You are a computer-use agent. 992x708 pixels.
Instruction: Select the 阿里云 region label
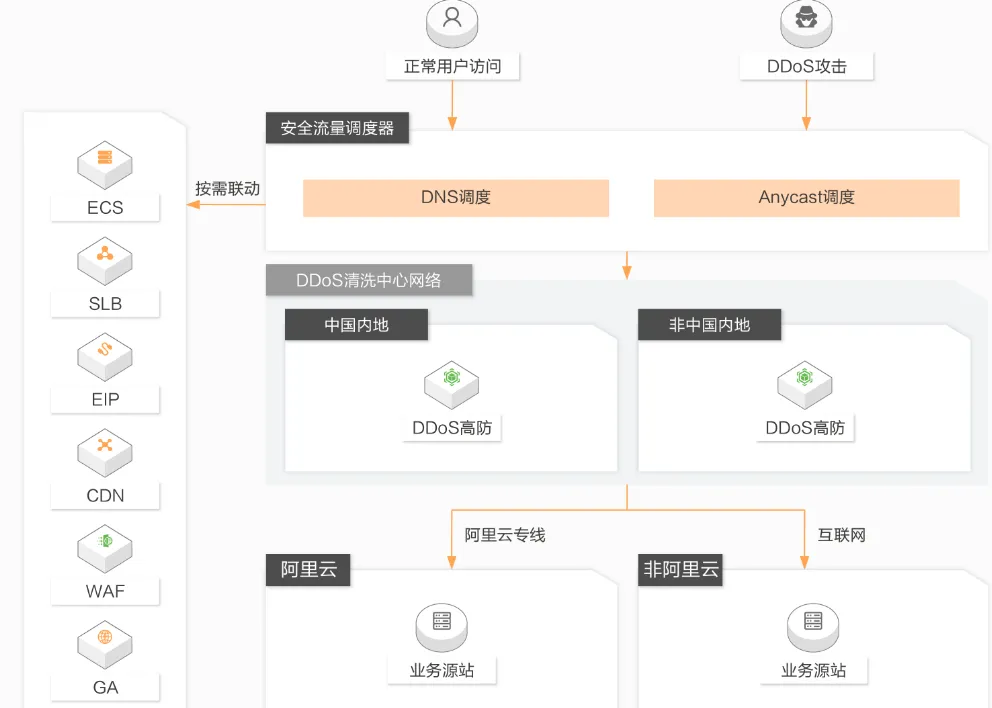click(x=308, y=570)
